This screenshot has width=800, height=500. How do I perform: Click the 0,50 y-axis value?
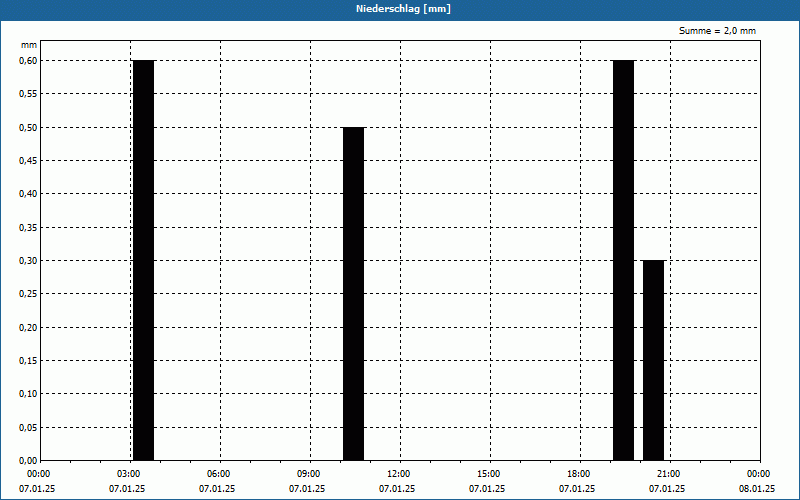pos(28,128)
